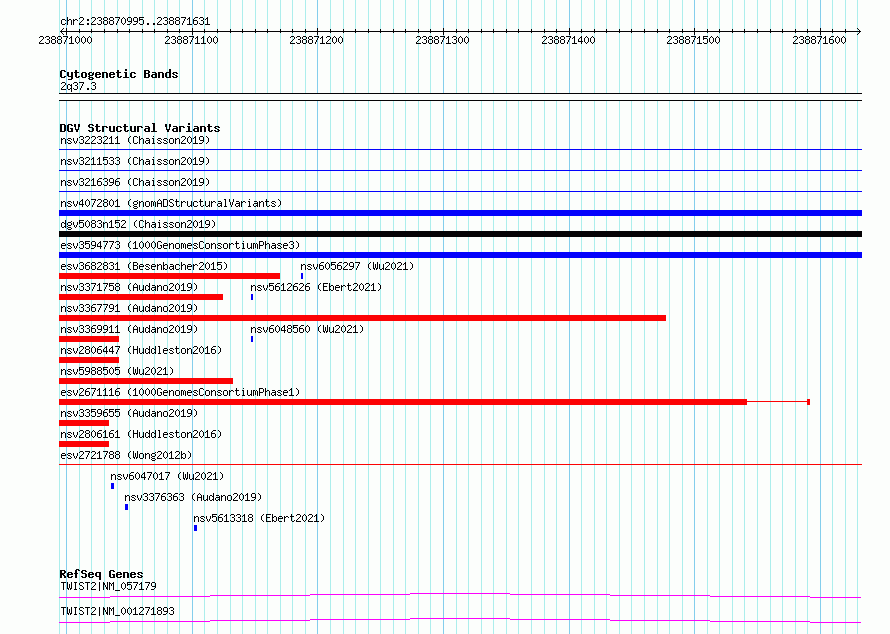
Task: Select red bar under esv3682831
Action: coord(169,276)
